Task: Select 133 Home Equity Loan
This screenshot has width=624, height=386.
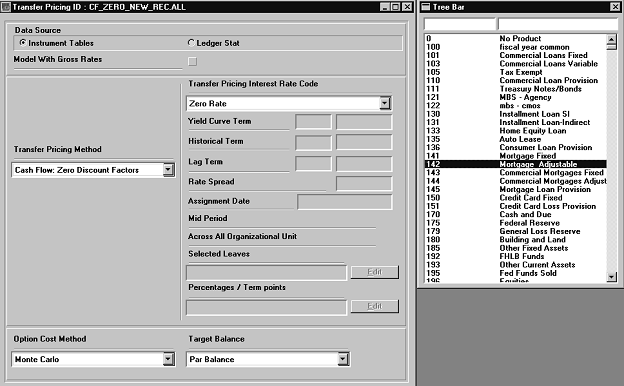Action: tap(516, 131)
